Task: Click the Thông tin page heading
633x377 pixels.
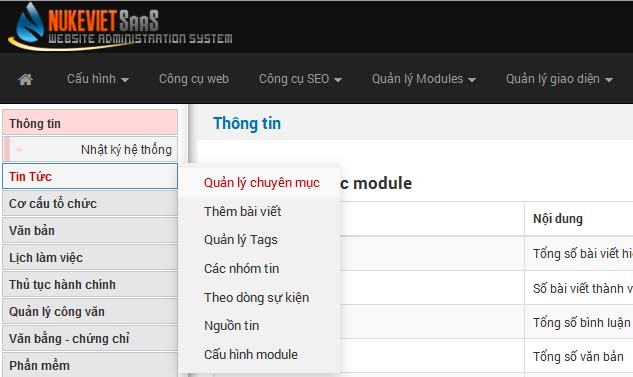Action: pos(247,124)
